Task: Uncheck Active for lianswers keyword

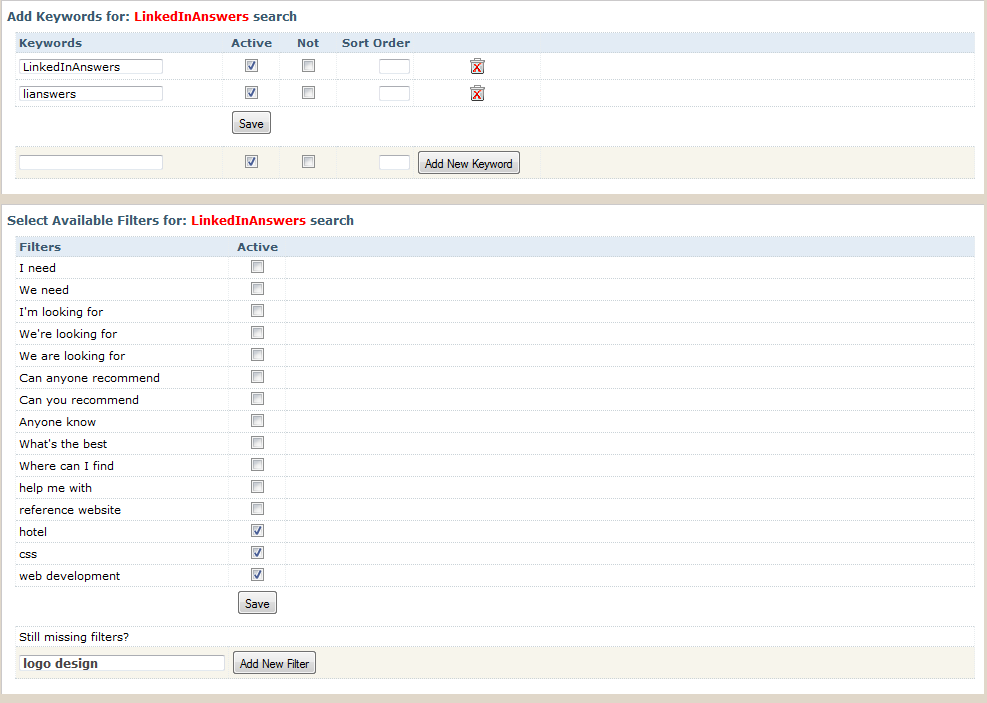Action: (x=251, y=93)
